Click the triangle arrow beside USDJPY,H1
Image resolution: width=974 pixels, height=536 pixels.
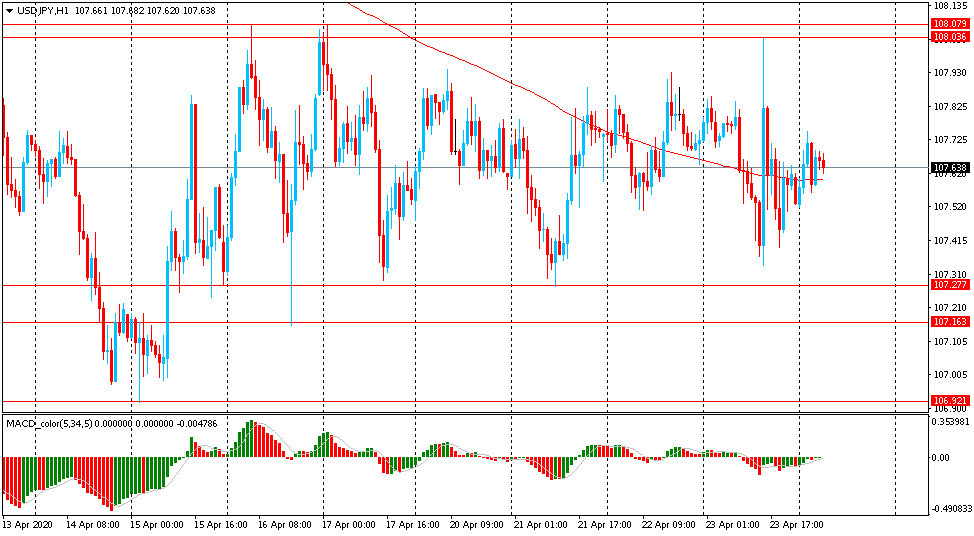coord(9,11)
